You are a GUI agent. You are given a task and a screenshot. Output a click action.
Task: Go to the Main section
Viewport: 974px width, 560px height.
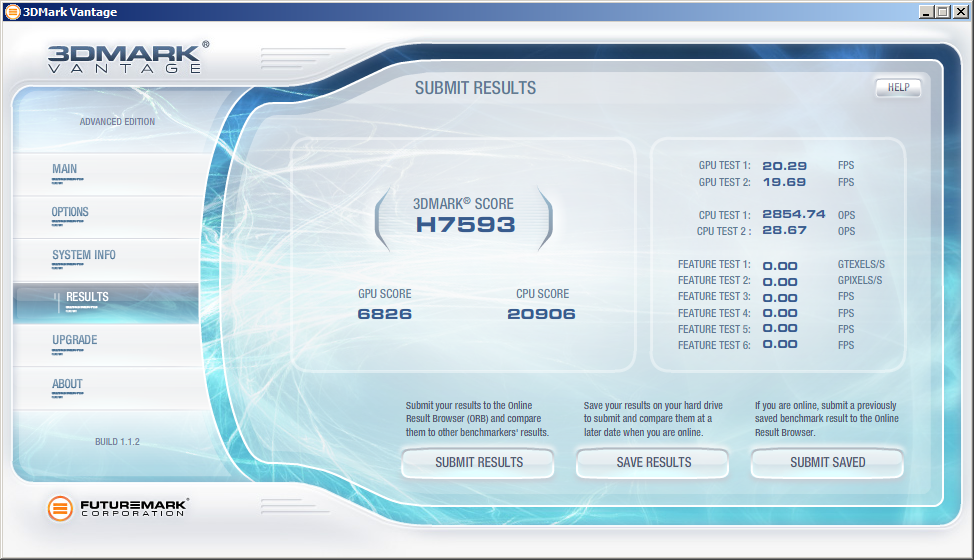pos(65,170)
